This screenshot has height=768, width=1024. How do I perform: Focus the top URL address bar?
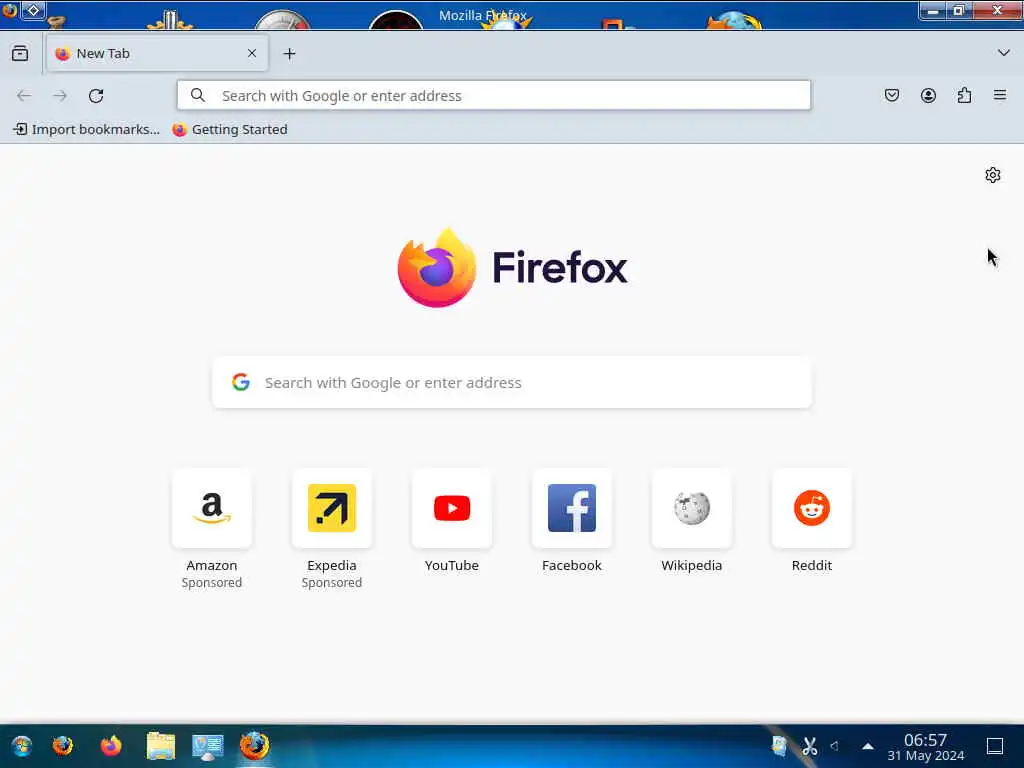tap(494, 95)
